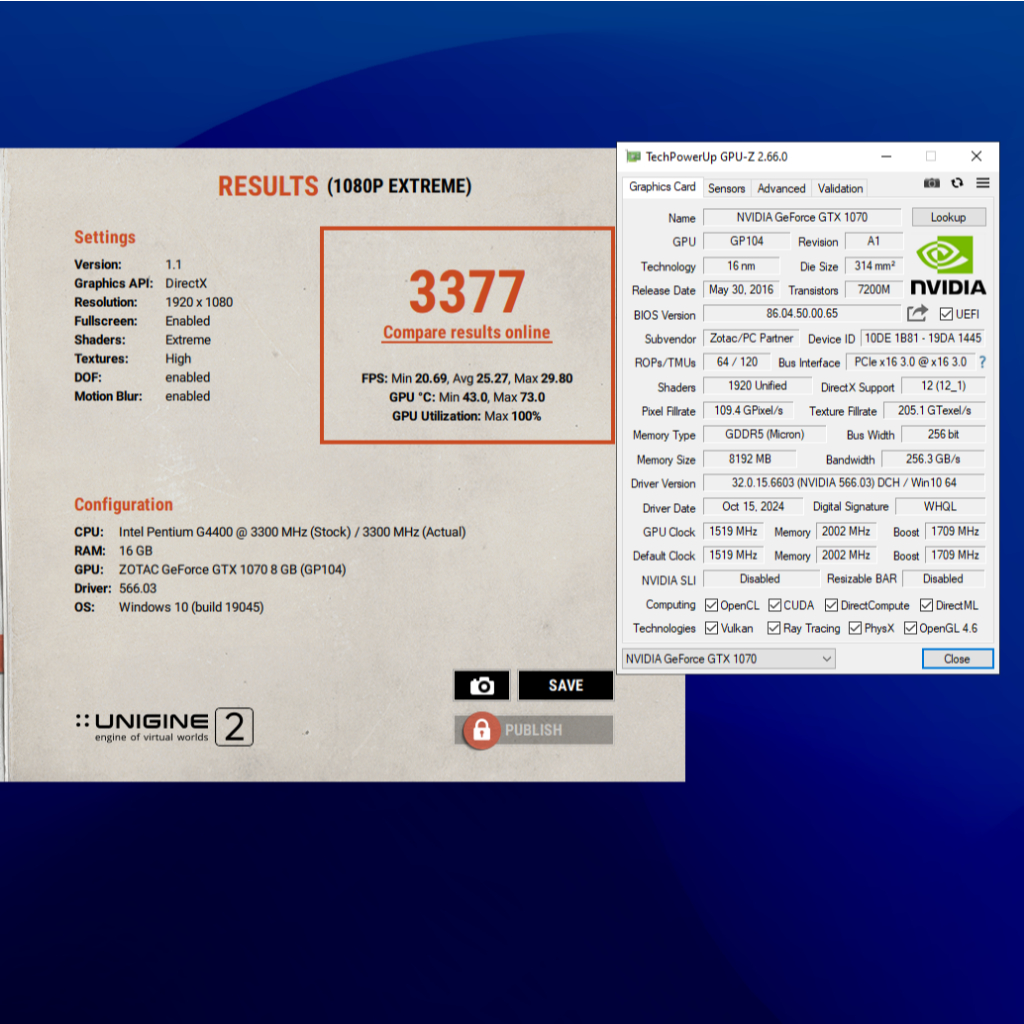Image resolution: width=1024 pixels, height=1024 pixels.
Task: Click Pixel Fillrate 109.4 GPixel/s value
Action: tap(748, 411)
